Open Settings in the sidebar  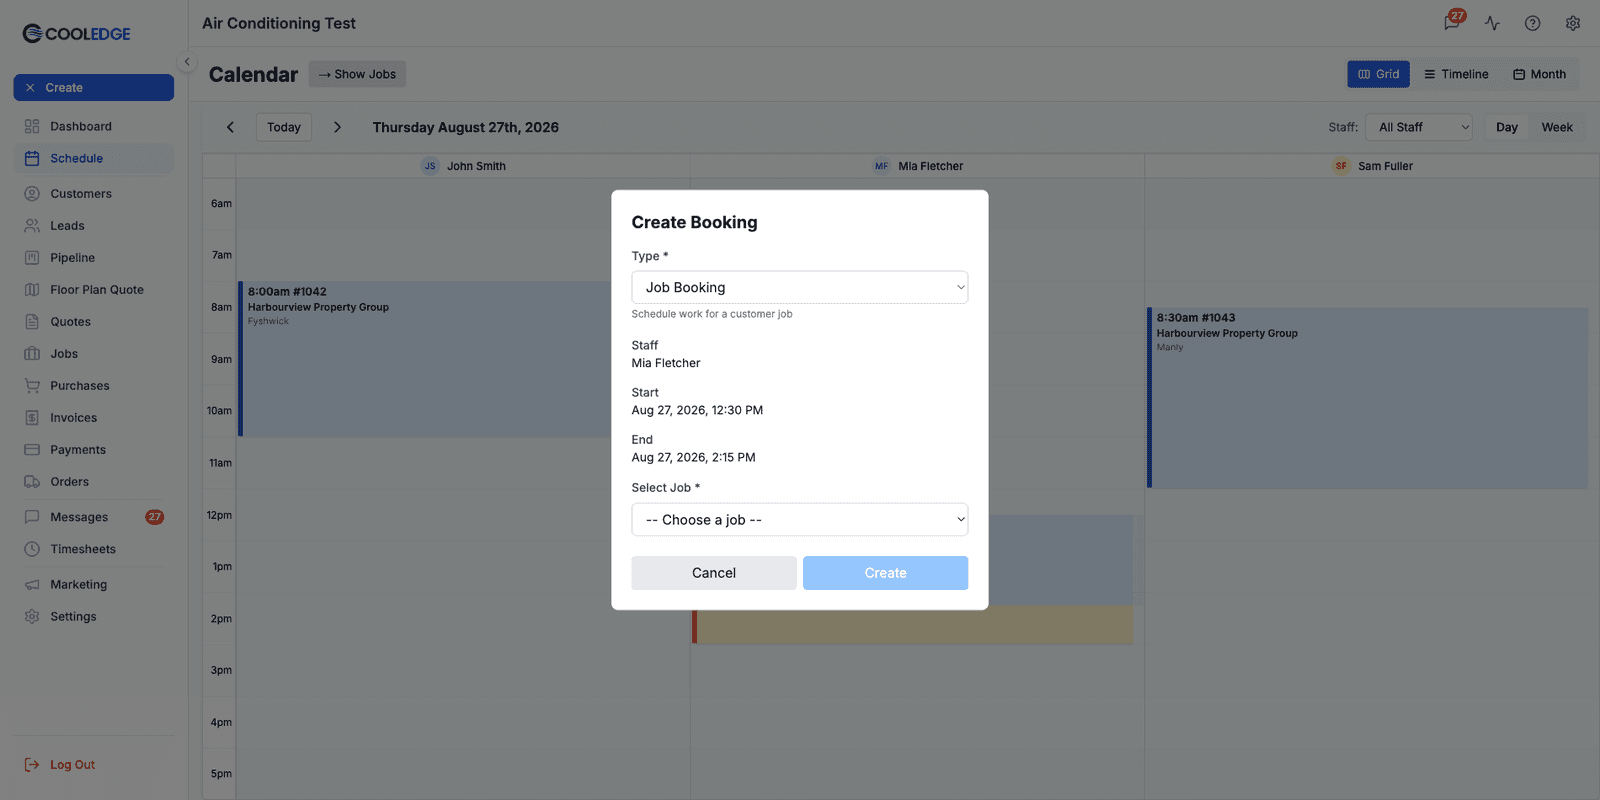(94, 617)
